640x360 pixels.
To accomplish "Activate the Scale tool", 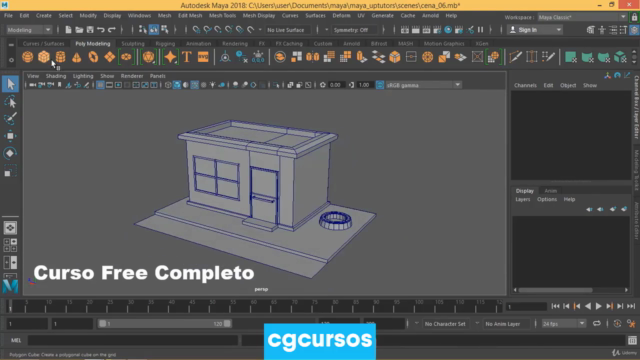I will click(x=10, y=171).
